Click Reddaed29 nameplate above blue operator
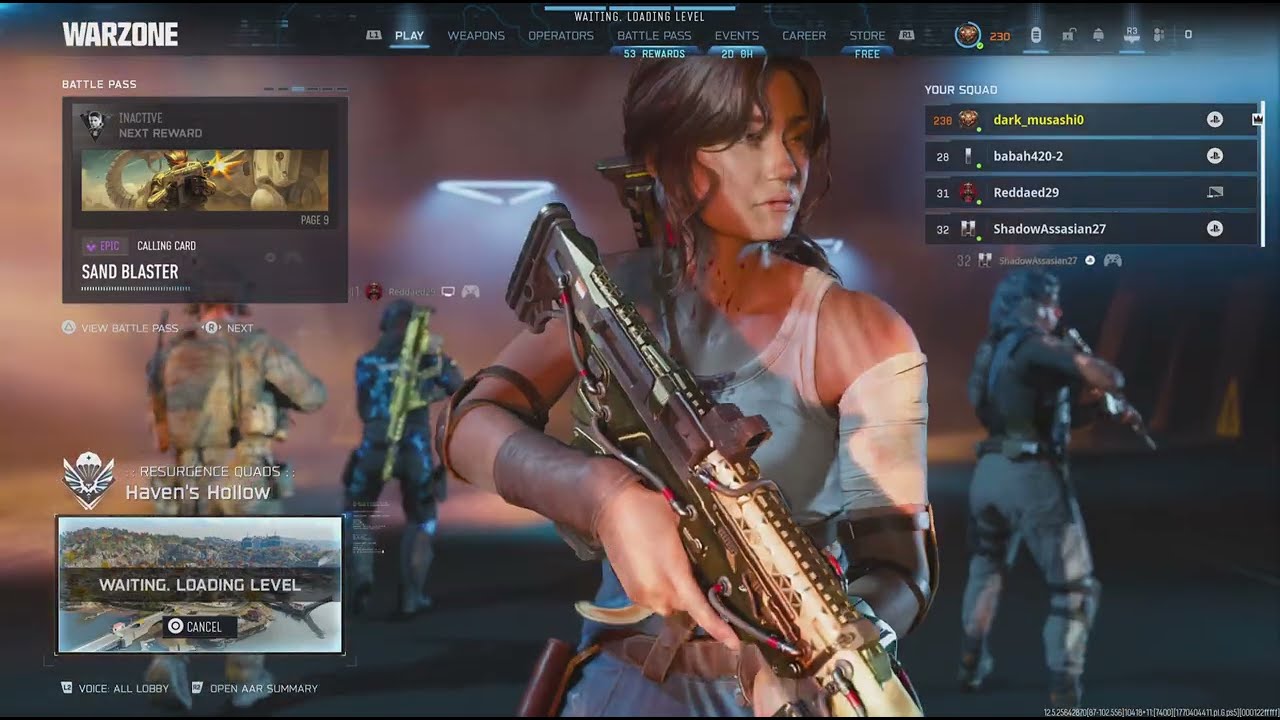This screenshot has width=1280, height=720. click(x=413, y=292)
